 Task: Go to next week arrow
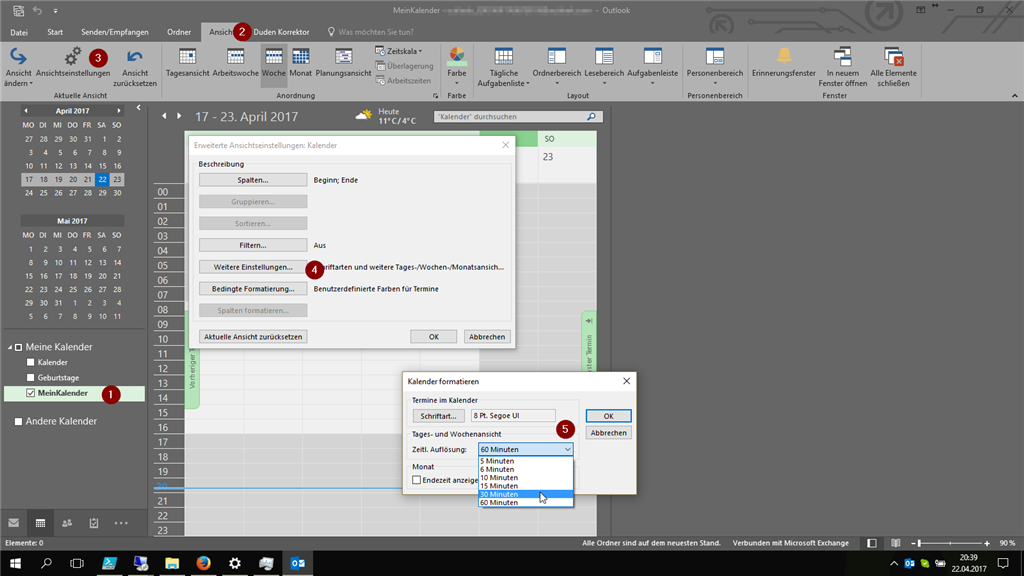[x=179, y=116]
